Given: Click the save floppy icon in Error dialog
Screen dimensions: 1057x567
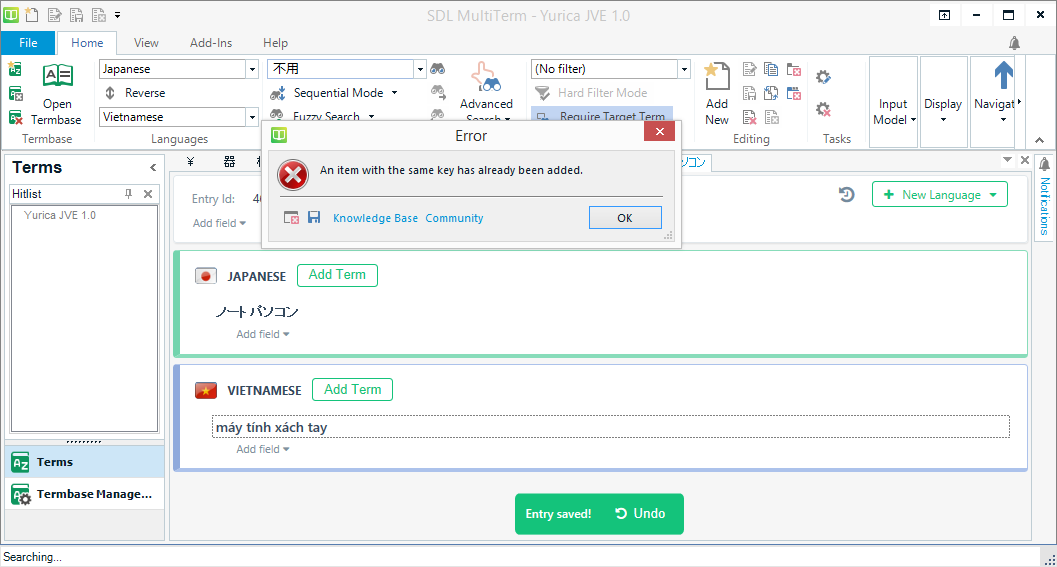Looking at the screenshot, I should pos(314,217).
